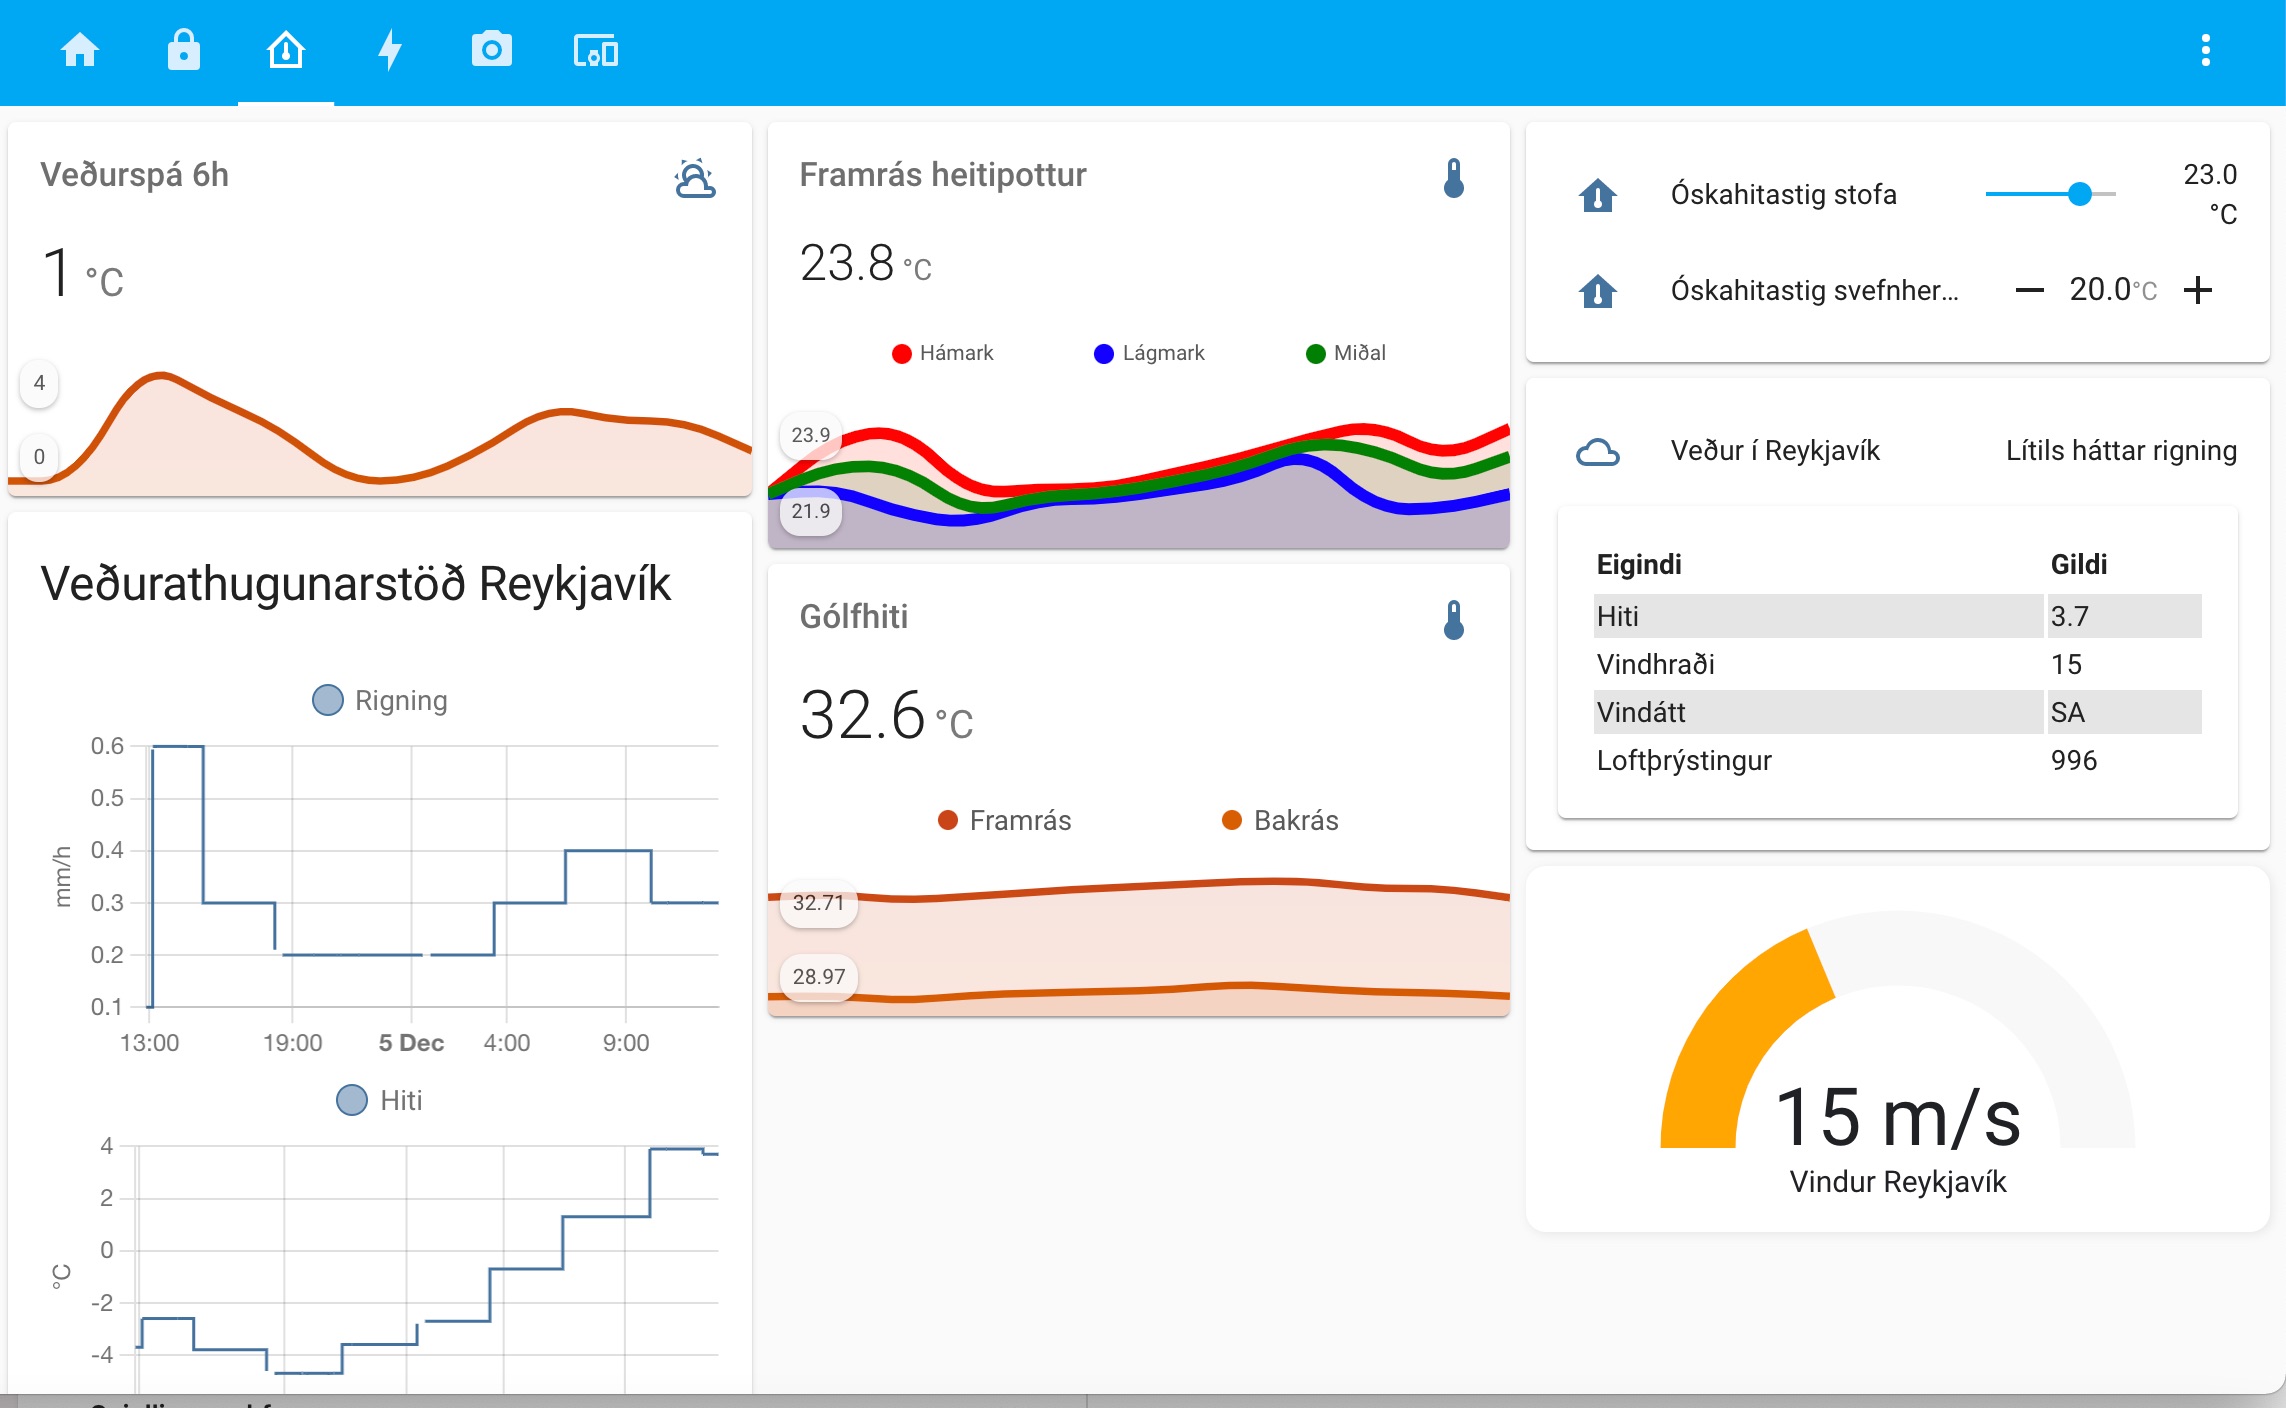
Task: Click the cloud icon beside Veður í Reykjavík
Action: [x=1597, y=452]
